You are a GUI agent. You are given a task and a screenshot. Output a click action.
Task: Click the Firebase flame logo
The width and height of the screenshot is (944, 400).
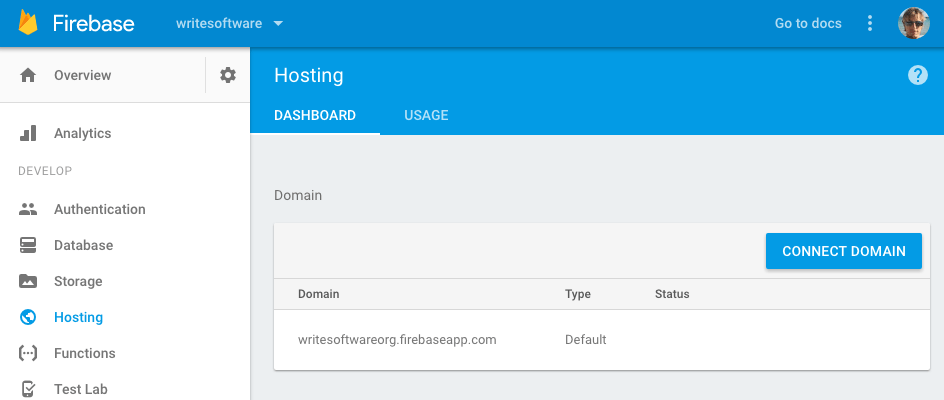pyautogui.click(x=28, y=23)
